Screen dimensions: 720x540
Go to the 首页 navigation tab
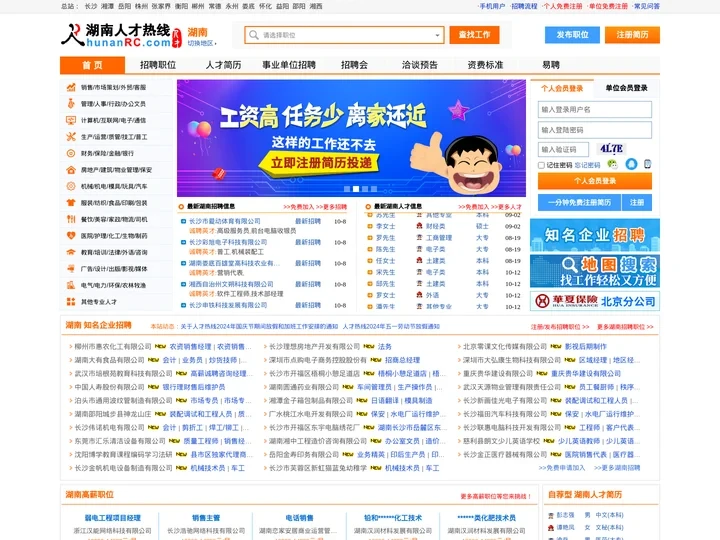coord(92,65)
